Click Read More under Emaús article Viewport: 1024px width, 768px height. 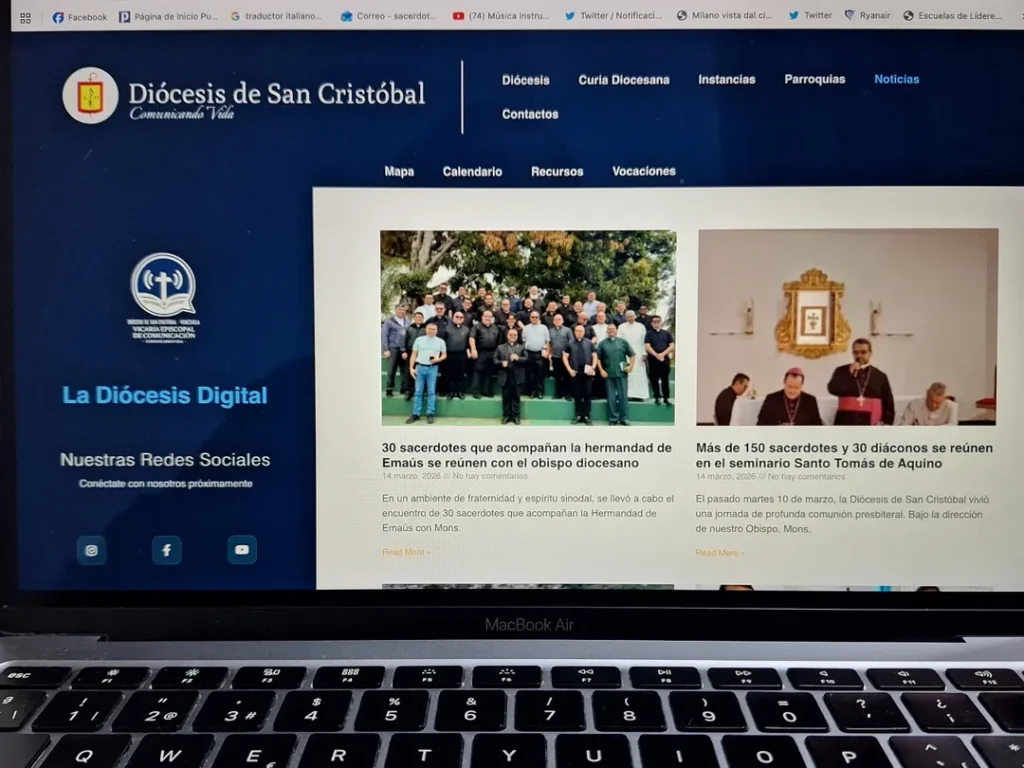pyautogui.click(x=406, y=552)
